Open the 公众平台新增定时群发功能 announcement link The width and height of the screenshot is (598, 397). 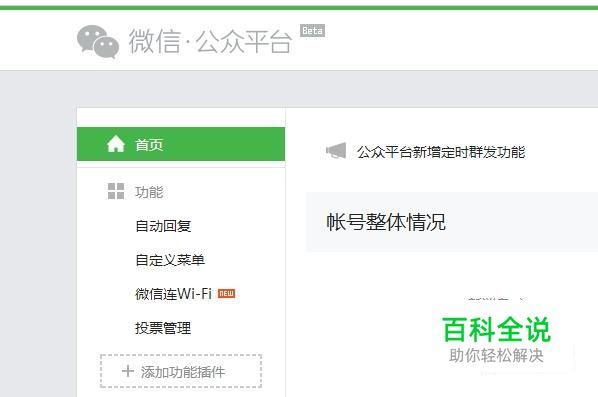[x=441, y=152]
